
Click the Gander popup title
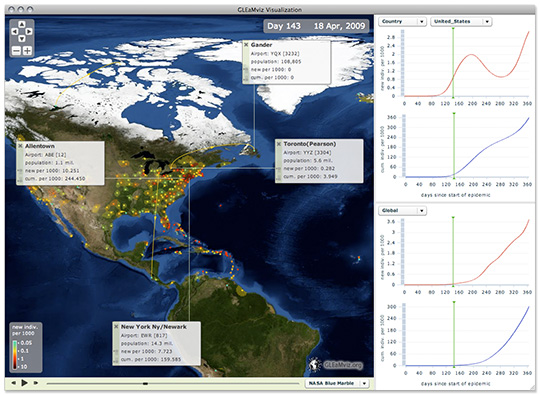click(x=261, y=45)
